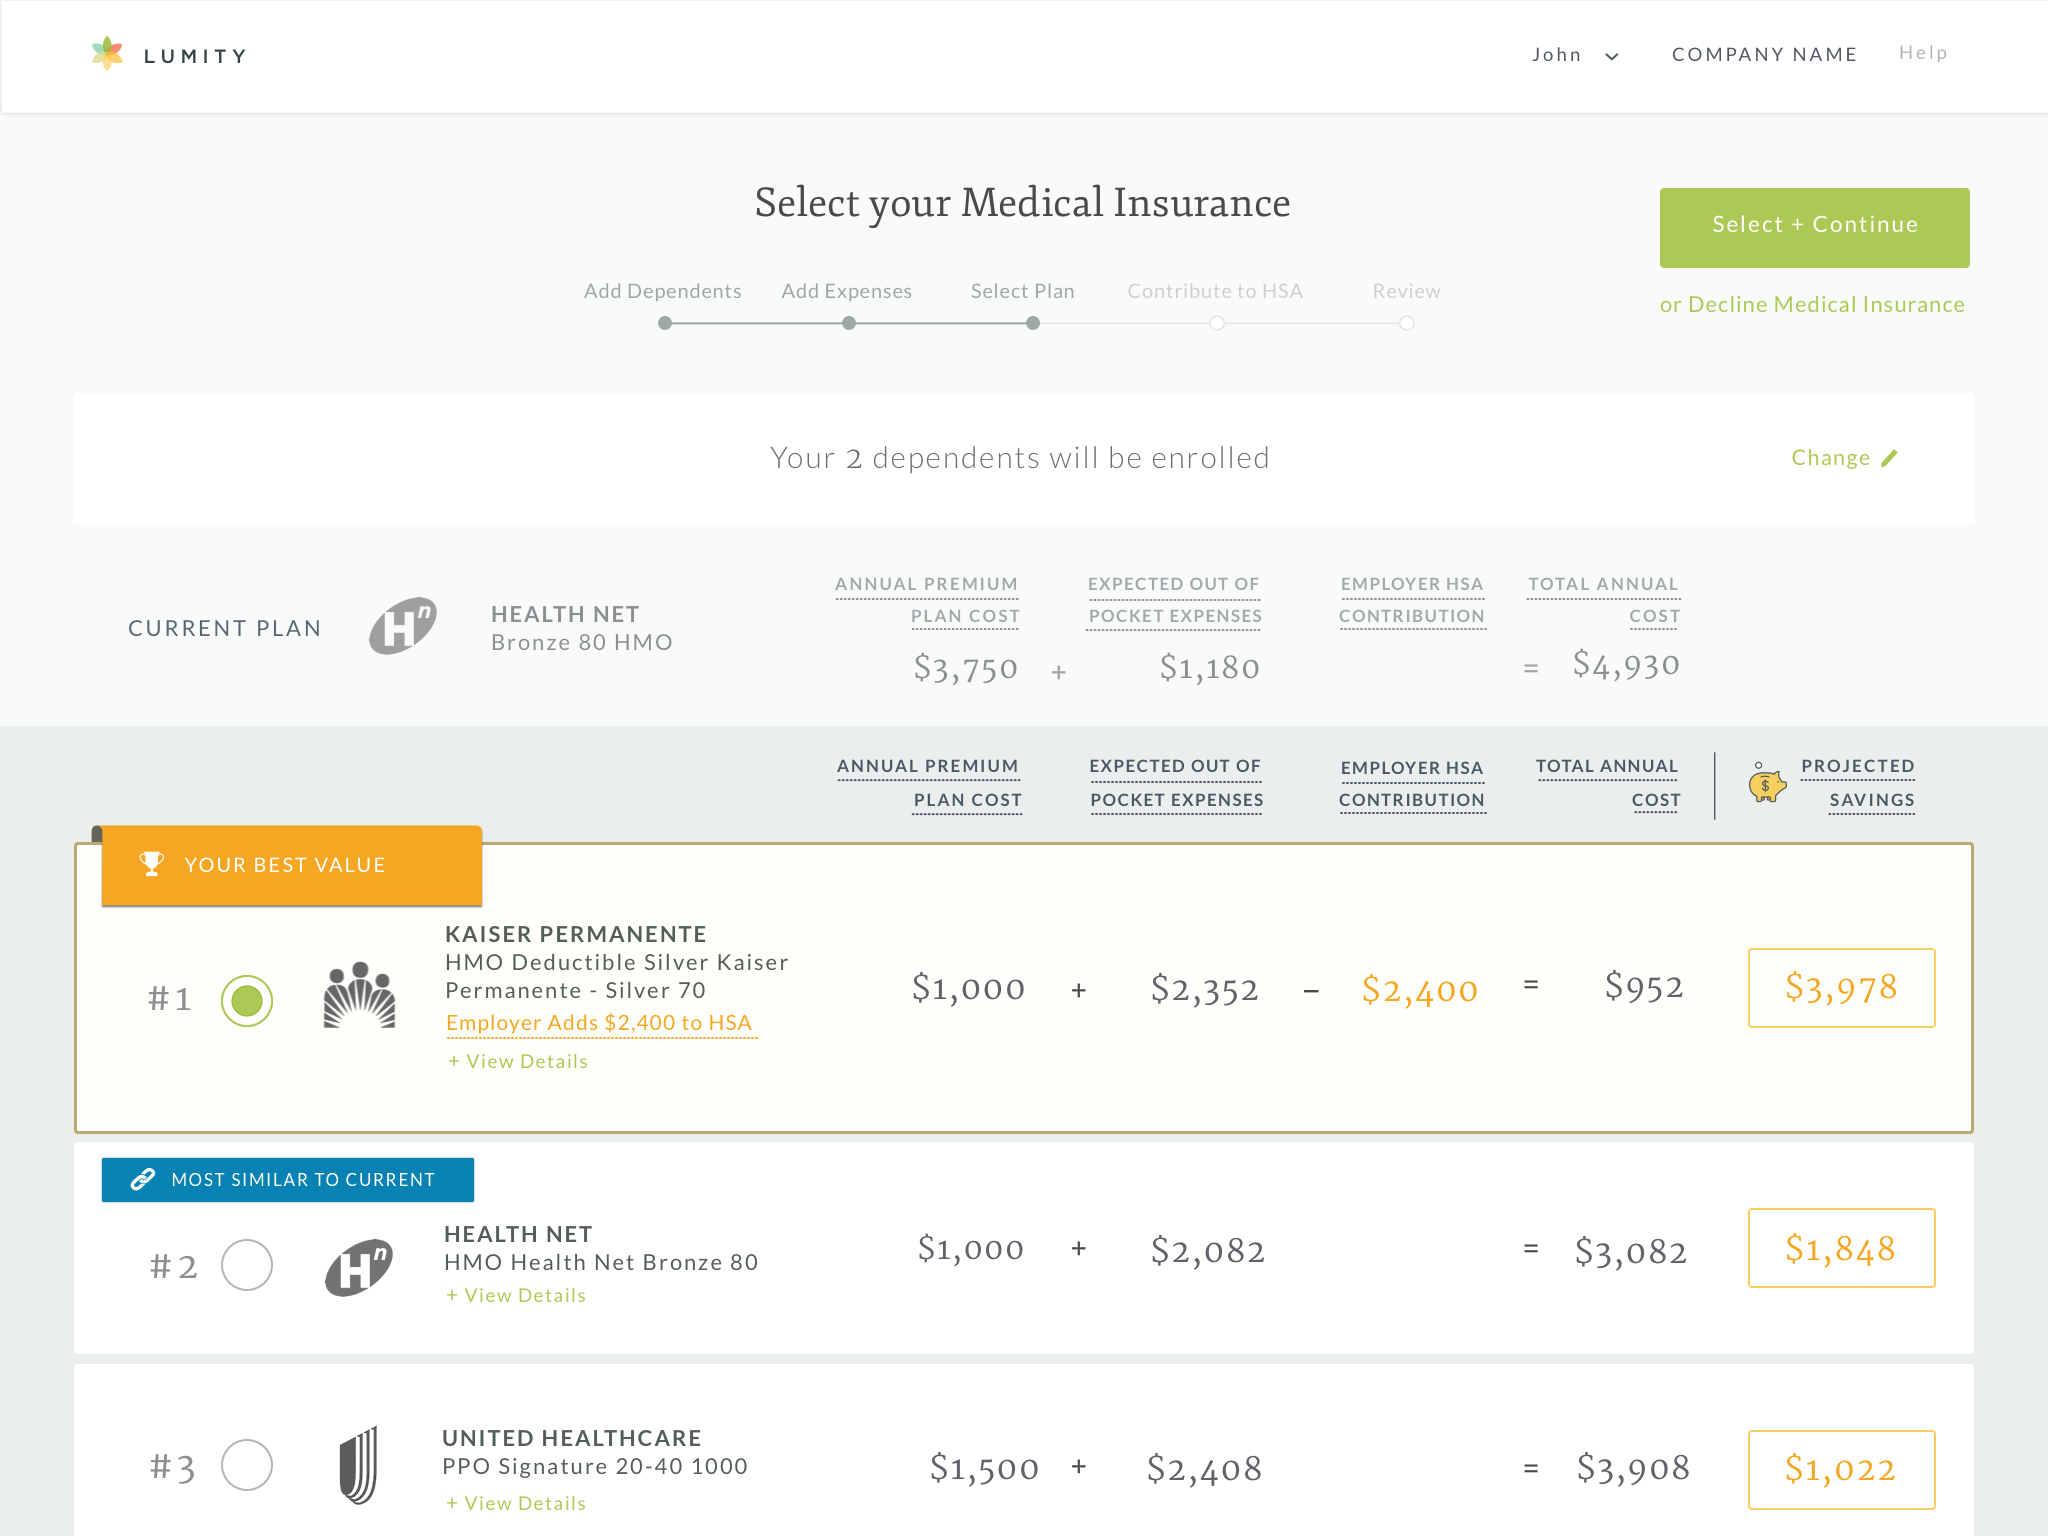This screenshot has width=2048, height=1536.
Task: Click Change to edit enrolled dependents
Action: (1831, 458)
